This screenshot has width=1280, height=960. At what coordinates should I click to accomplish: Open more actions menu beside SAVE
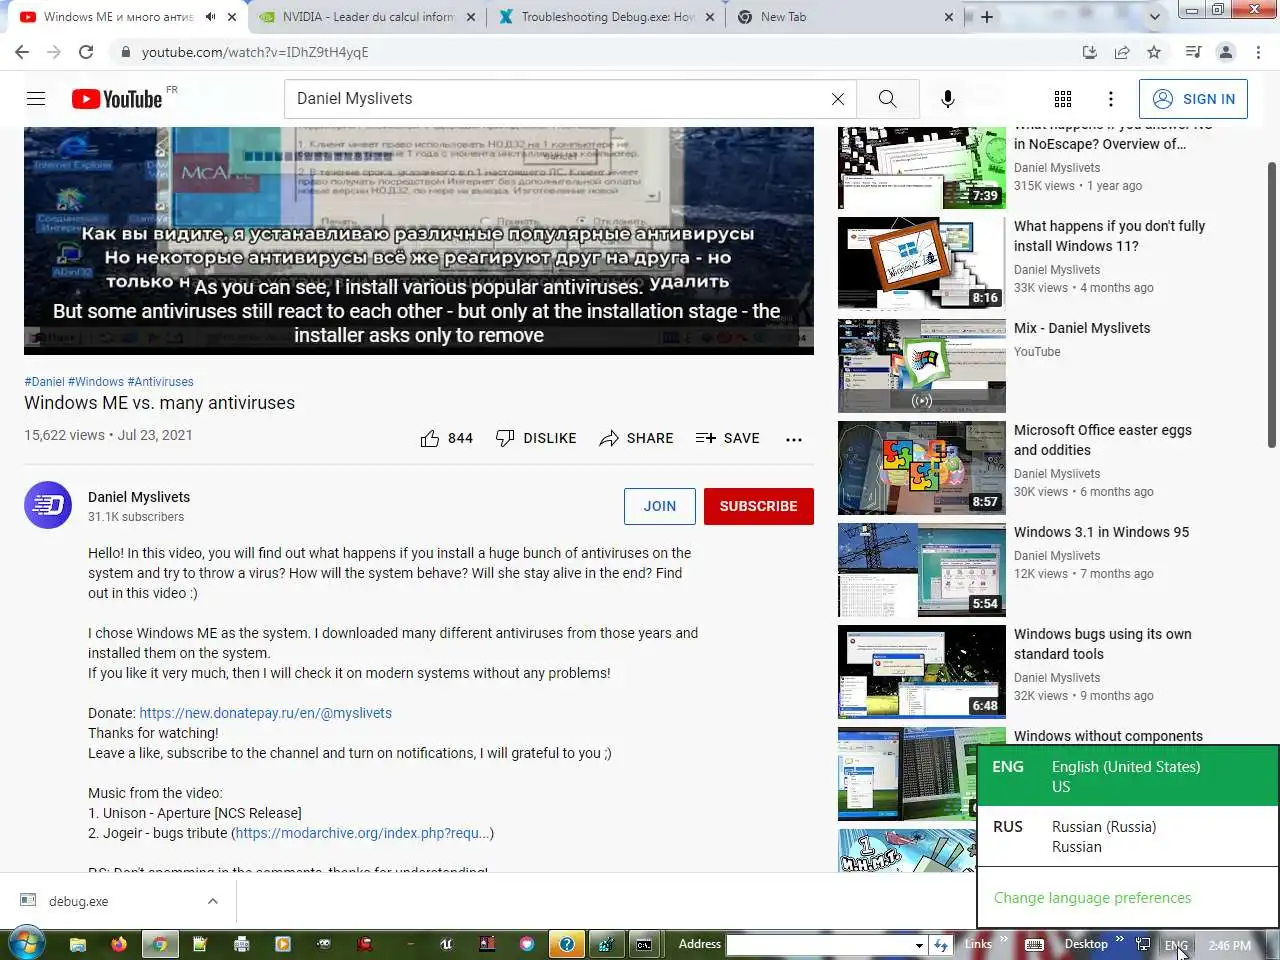pos(794,439)
